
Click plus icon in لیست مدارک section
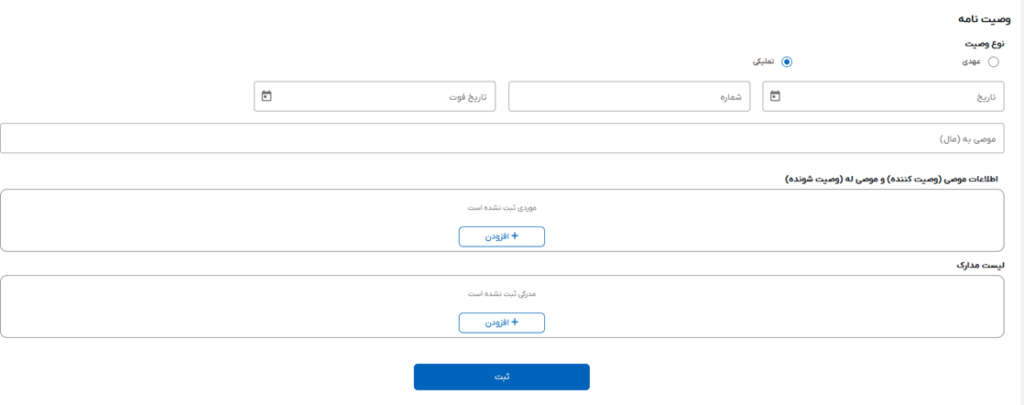point(515,322)
